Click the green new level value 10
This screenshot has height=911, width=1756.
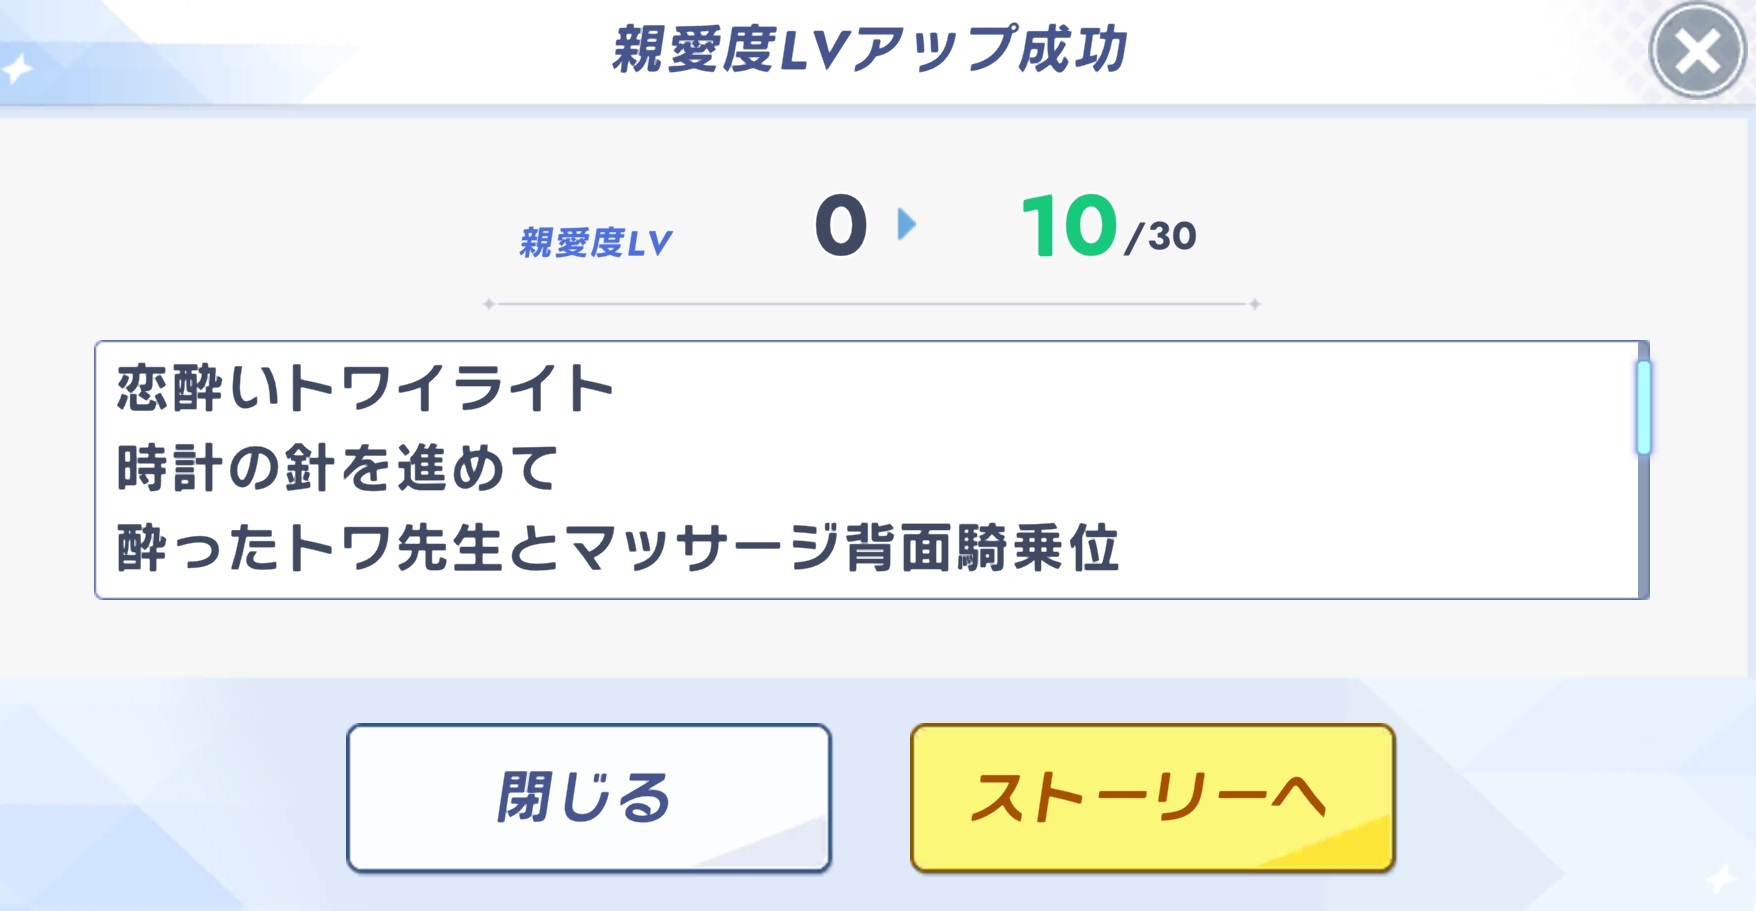[x=1068, y=226]
